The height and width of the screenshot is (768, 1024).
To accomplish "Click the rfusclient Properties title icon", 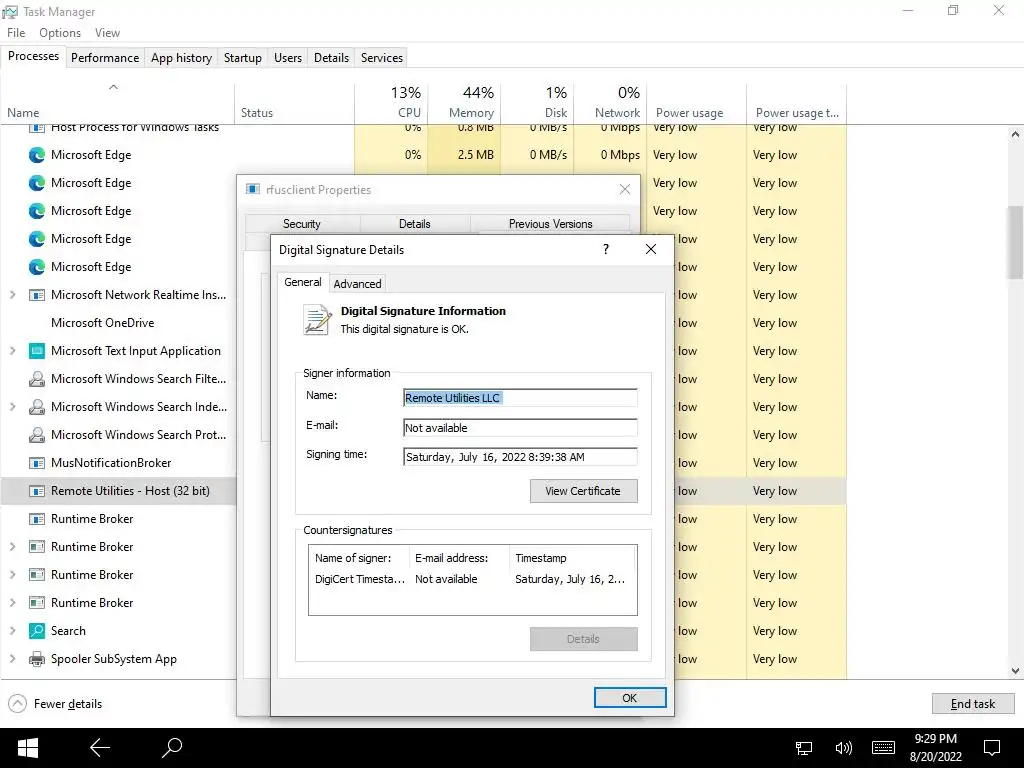I will (x=253, y=189).
